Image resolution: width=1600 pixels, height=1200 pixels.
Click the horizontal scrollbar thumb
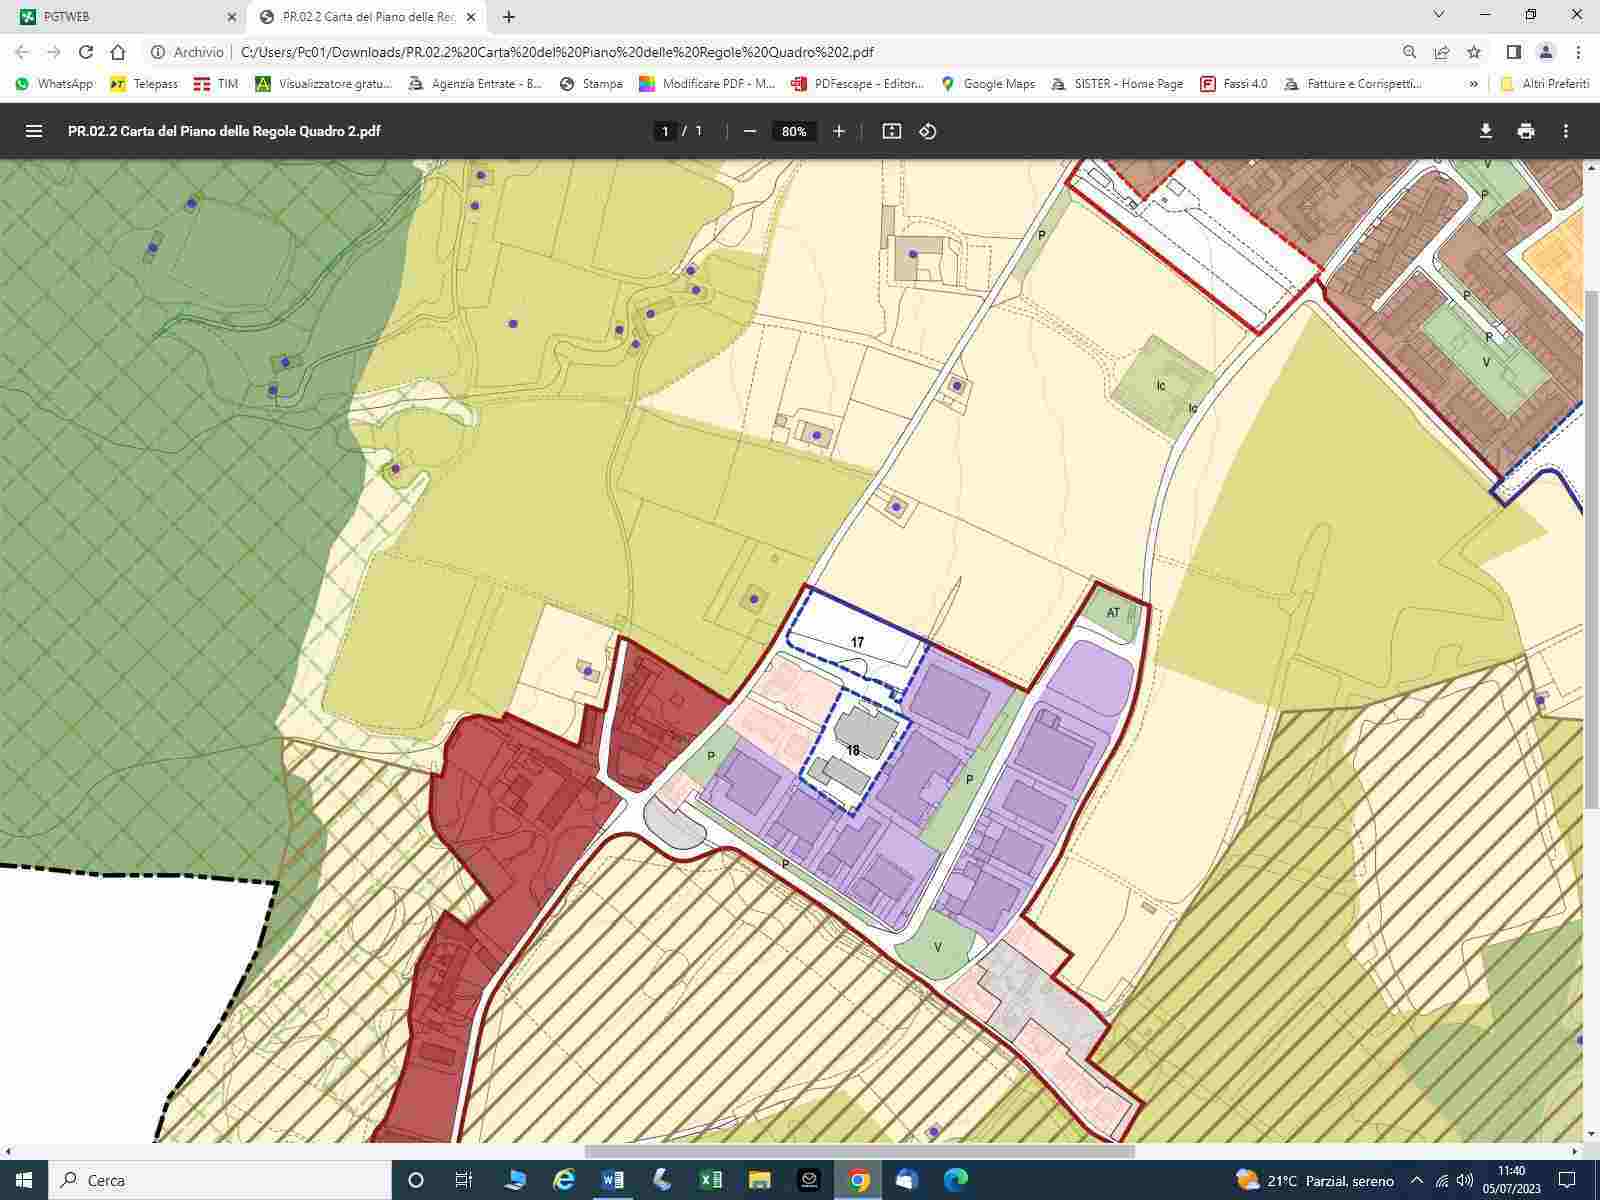[860, 1151]
